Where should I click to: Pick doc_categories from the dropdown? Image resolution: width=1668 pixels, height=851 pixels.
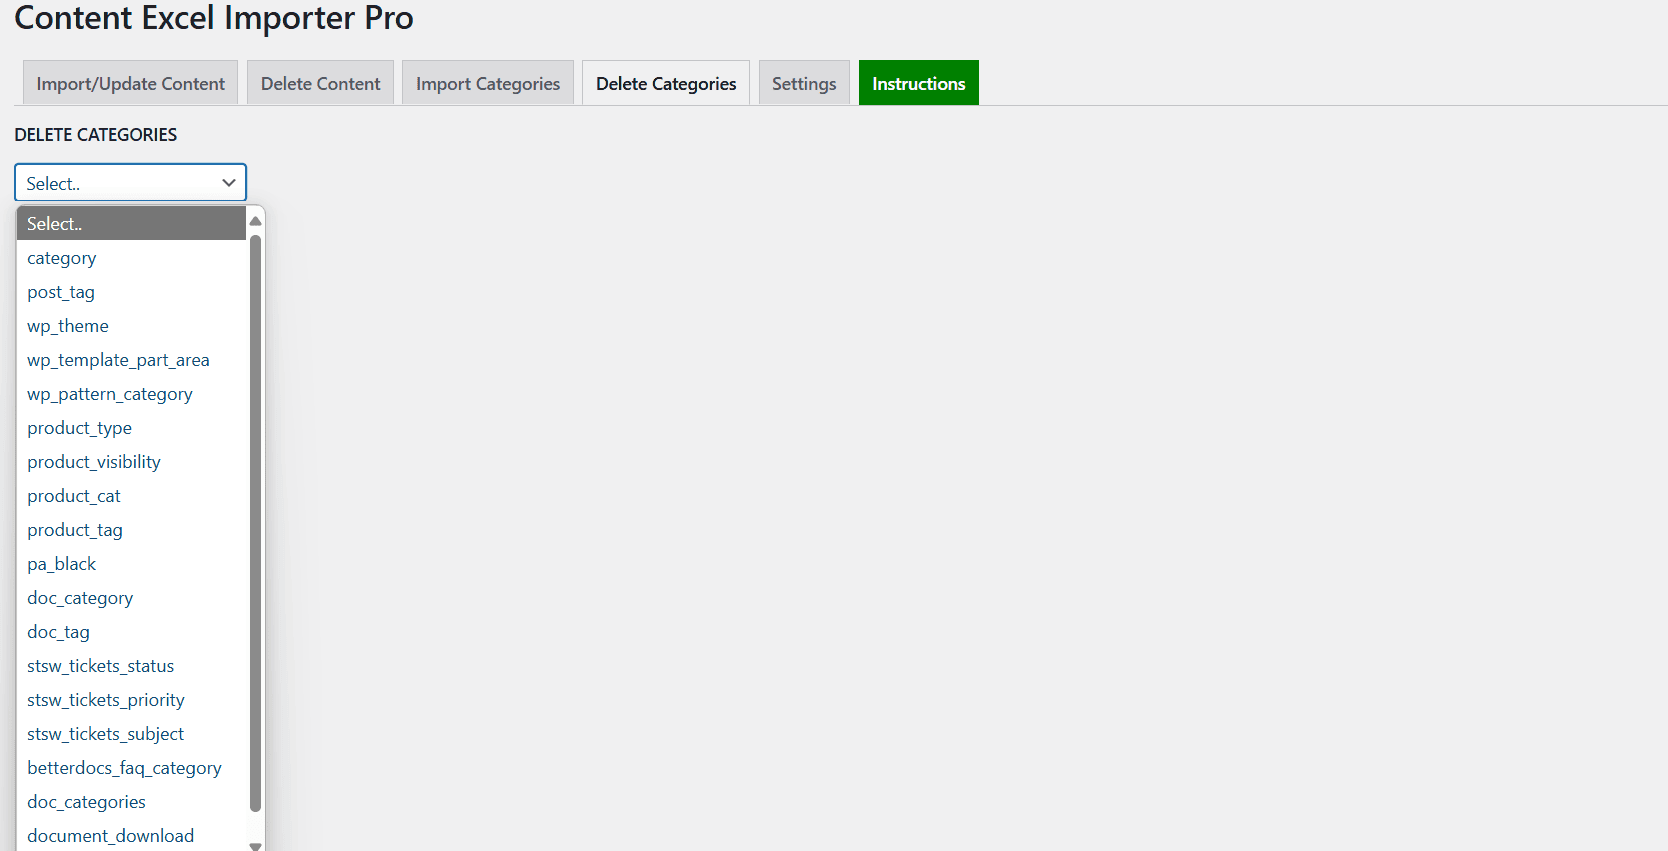pyautogui.click(x=131, y=802)
